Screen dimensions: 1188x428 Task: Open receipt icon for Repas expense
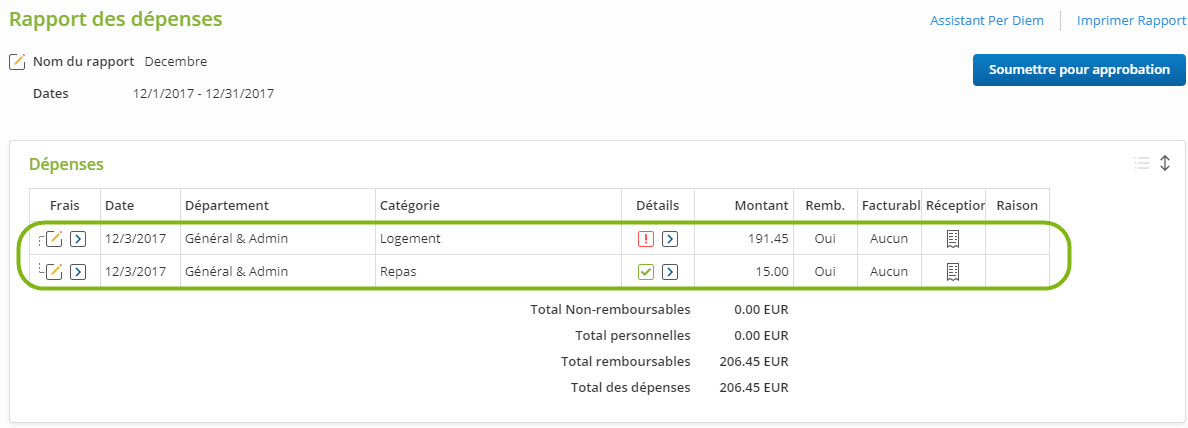click(x=953, y=271)
